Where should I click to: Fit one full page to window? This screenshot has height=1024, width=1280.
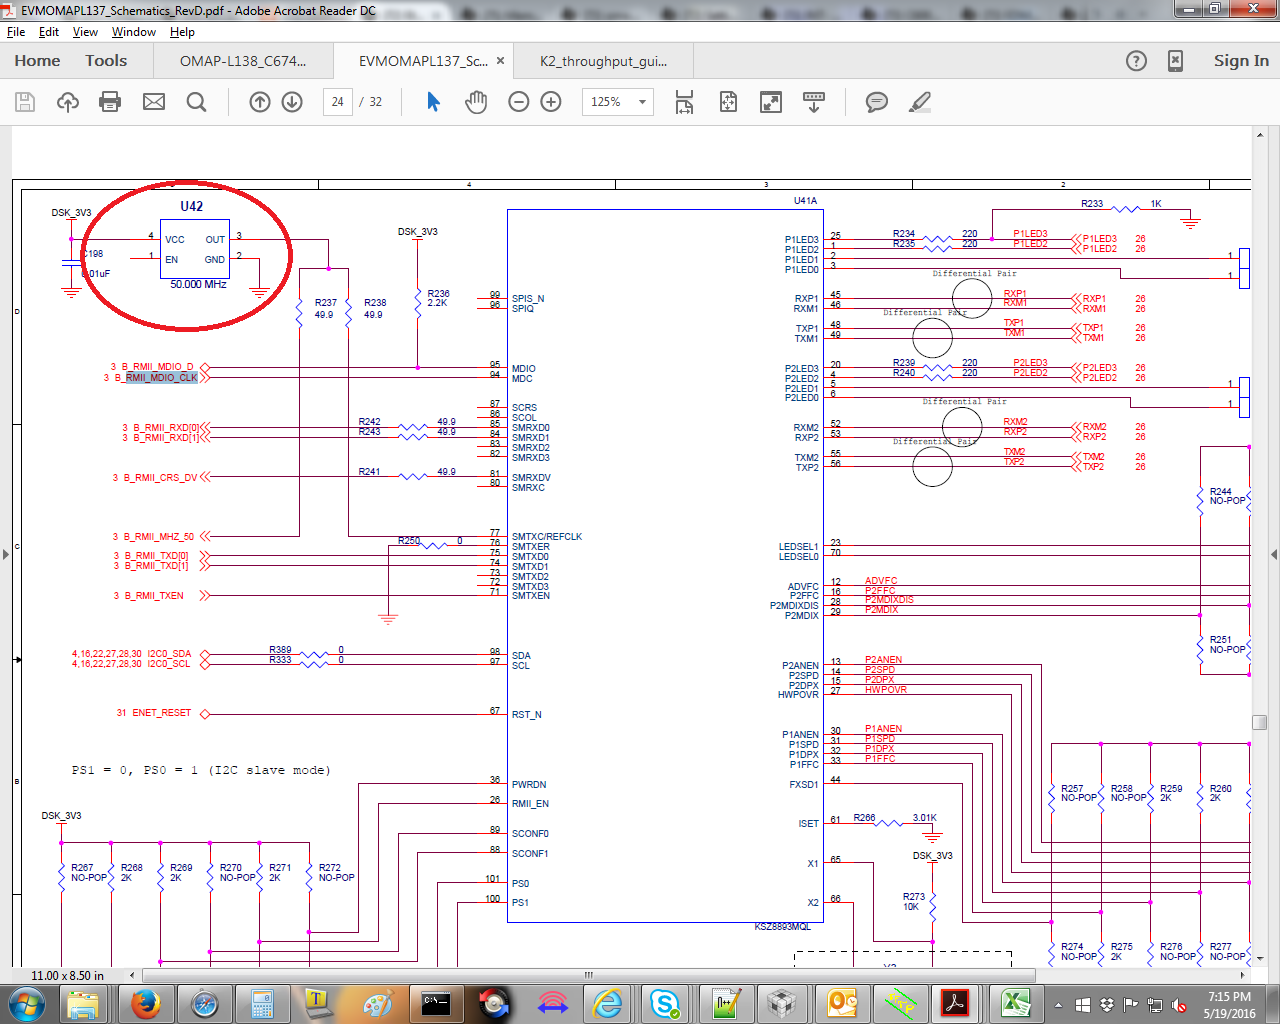(728, 102)
